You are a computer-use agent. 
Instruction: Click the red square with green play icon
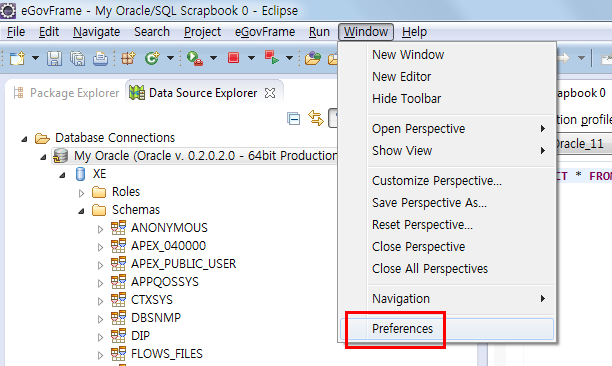272,58
